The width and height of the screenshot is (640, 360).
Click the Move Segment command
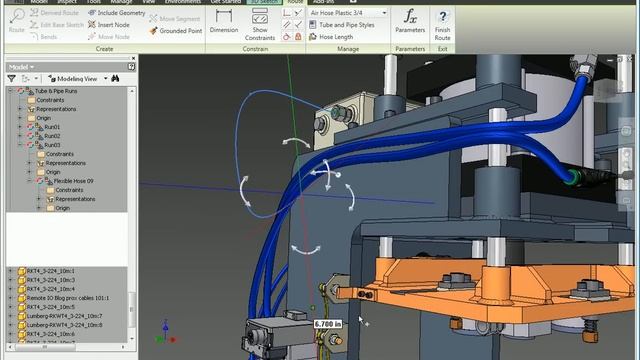point(175,19)
